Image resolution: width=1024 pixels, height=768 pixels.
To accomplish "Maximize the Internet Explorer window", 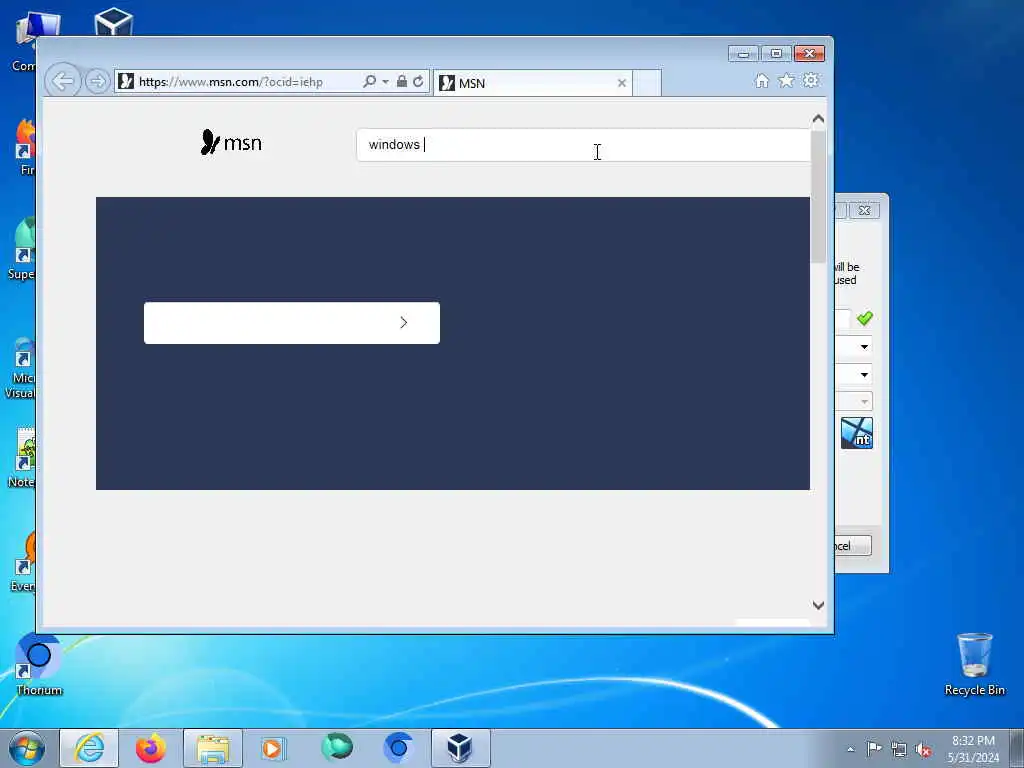I will point(776,54).
